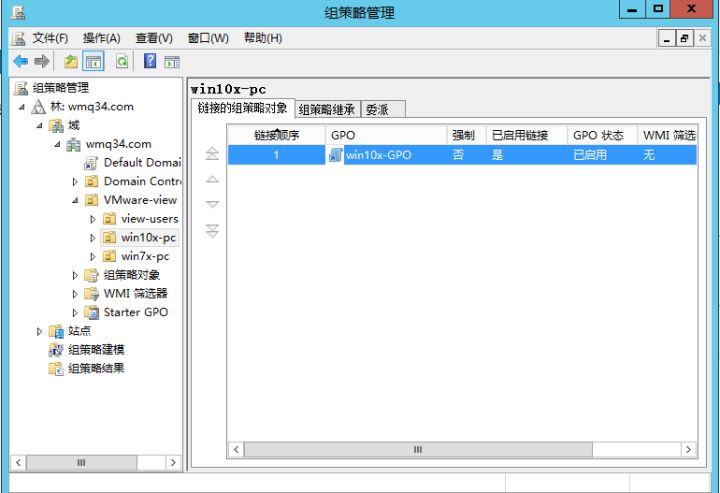The height and width of the screenshot is (493, 720).
Task: Switch to 链接的组策略对象 tab
Action: (x=242, y=108)
